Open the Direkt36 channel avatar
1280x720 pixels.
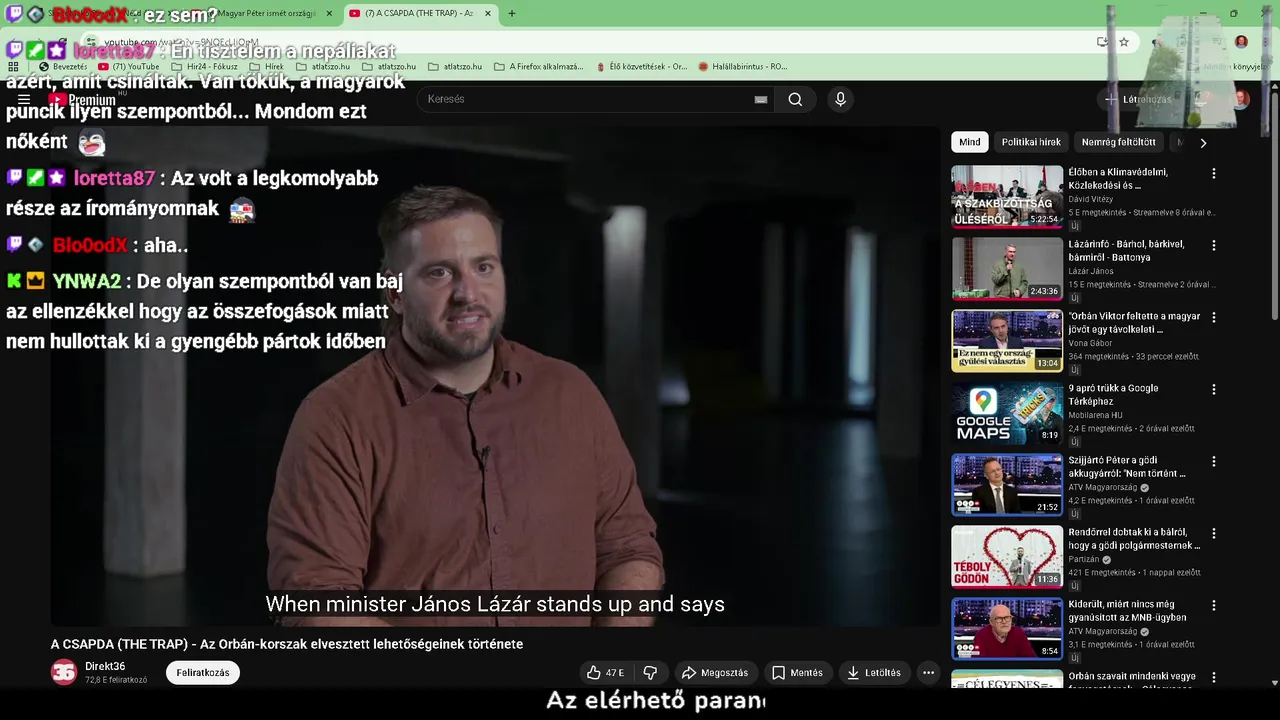click(64, 673)
